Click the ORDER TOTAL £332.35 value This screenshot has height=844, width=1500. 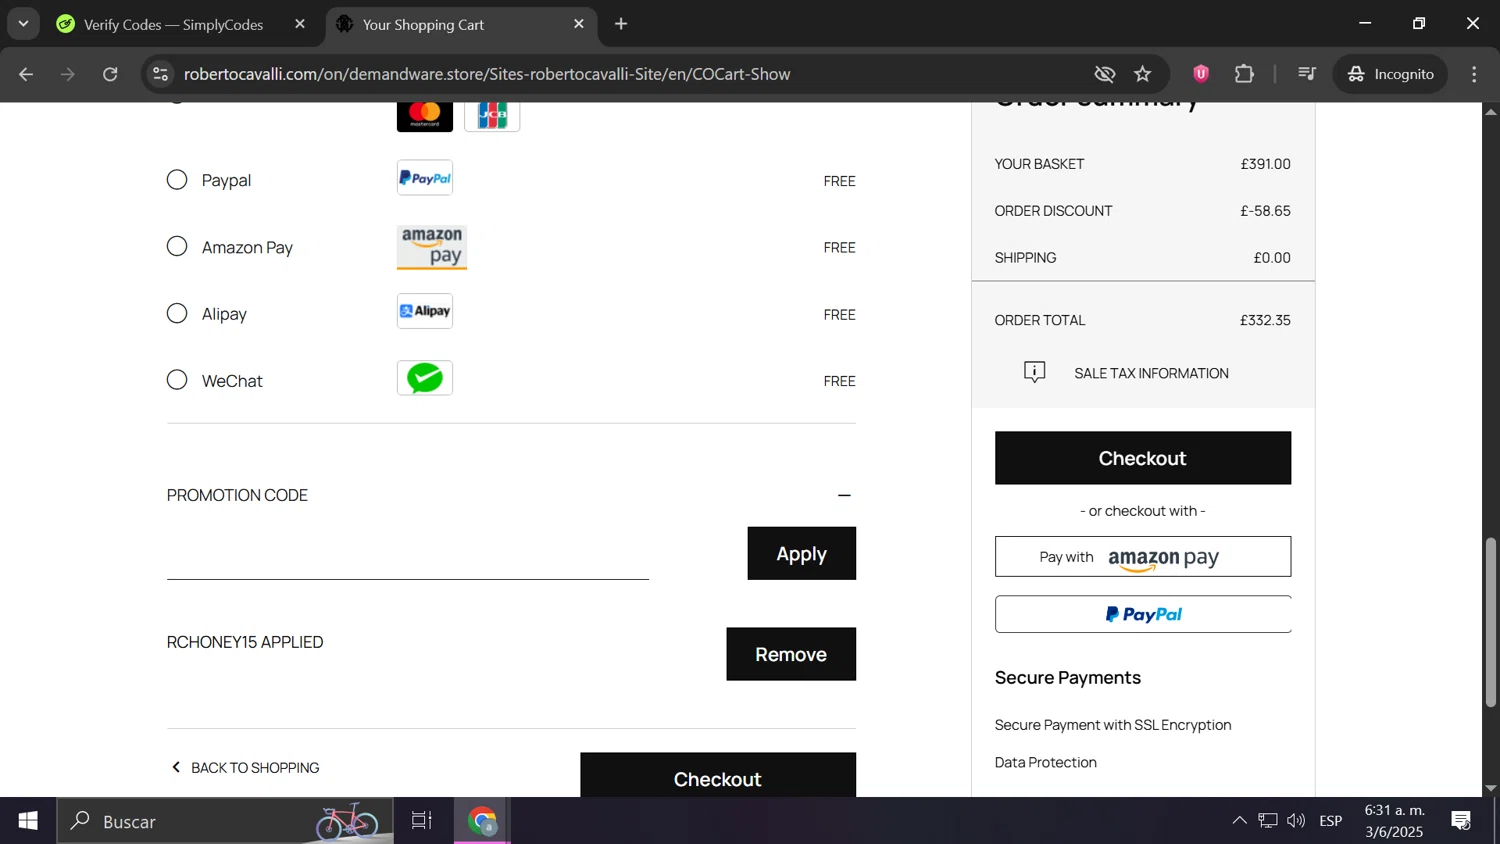pos(1265,320)
